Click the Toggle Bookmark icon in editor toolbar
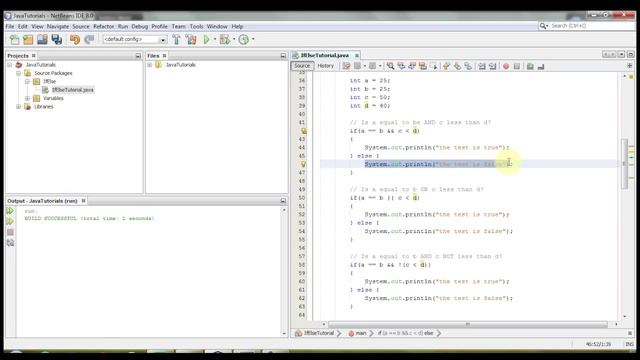Viewport: 640px width, 360px height. tap(468, 66)
